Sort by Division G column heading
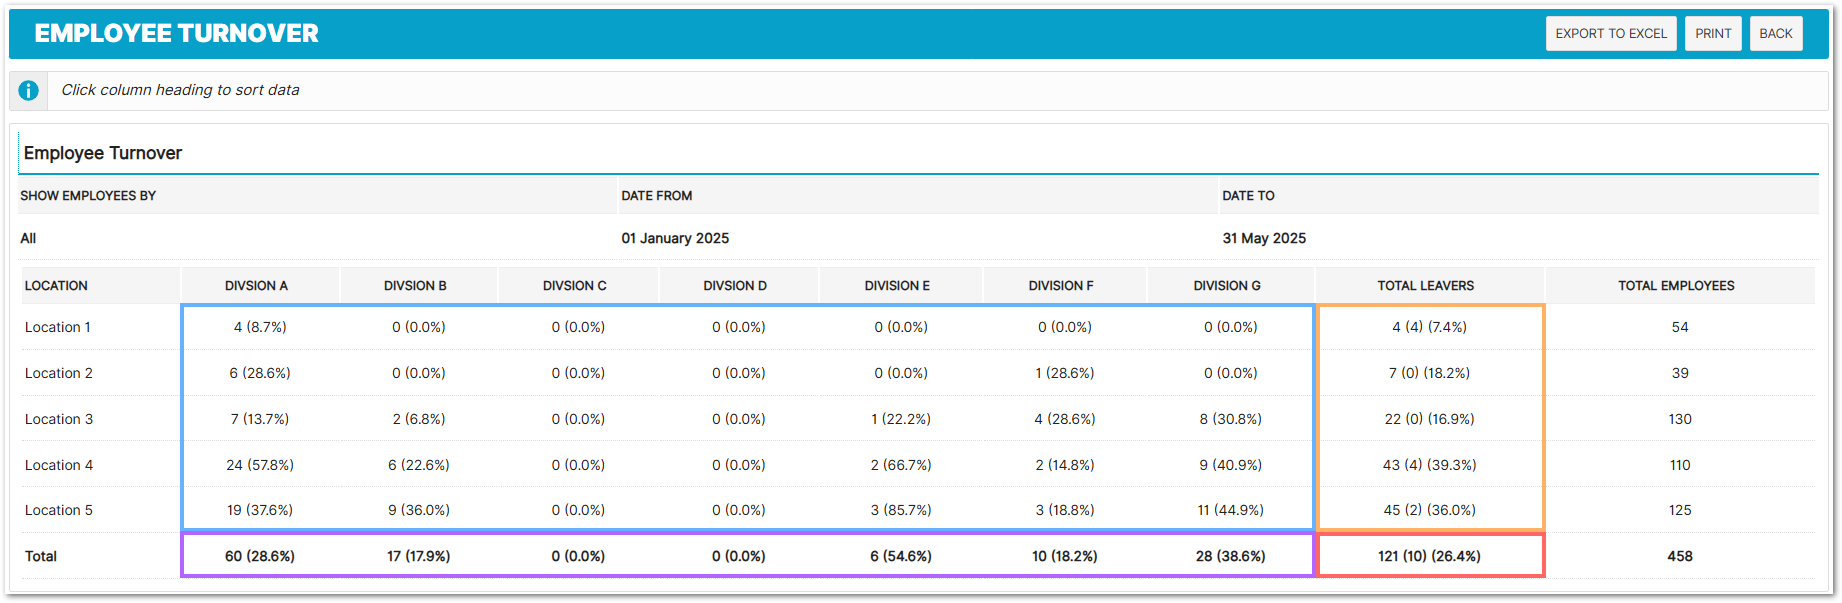Viewport: 1842px width, 603px height. pyautogui.click(x=1226, y=286)
